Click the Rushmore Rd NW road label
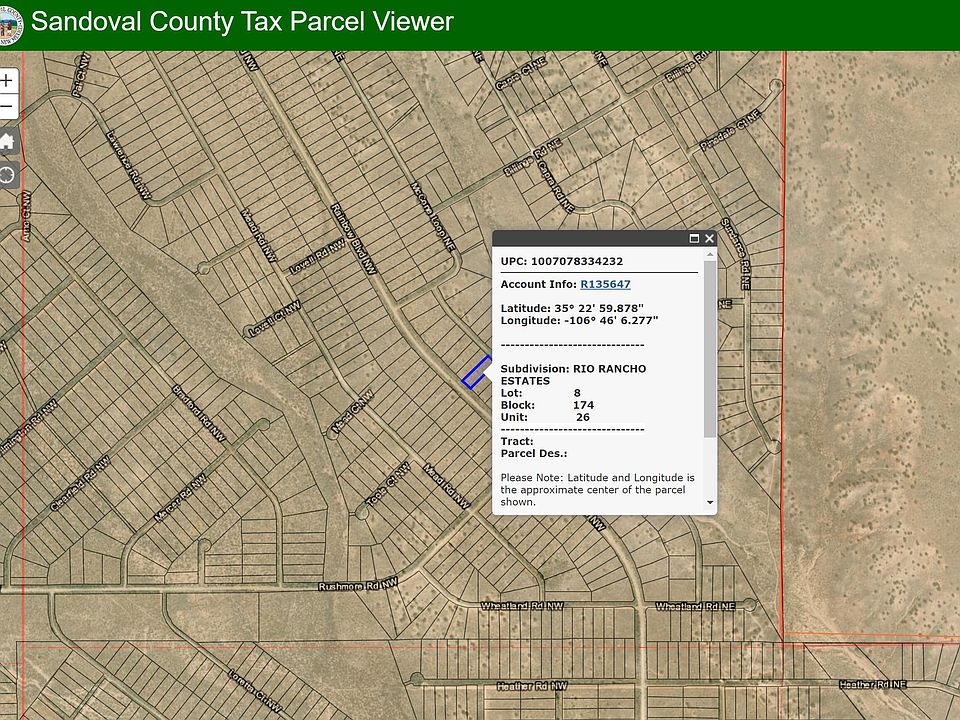The image size is (960, 720). [357, 587]
